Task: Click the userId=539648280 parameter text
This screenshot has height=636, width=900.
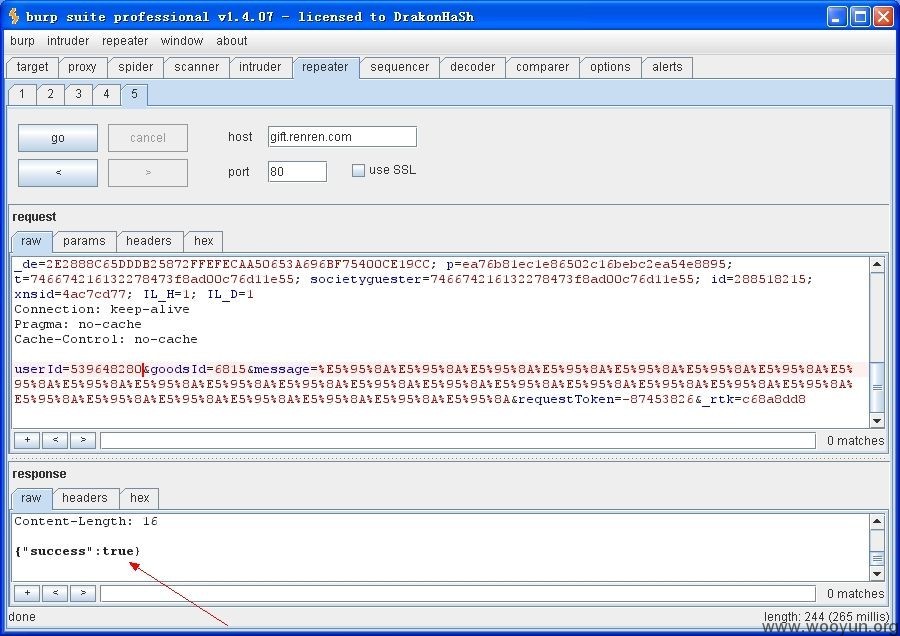Action: click(78, 369)
